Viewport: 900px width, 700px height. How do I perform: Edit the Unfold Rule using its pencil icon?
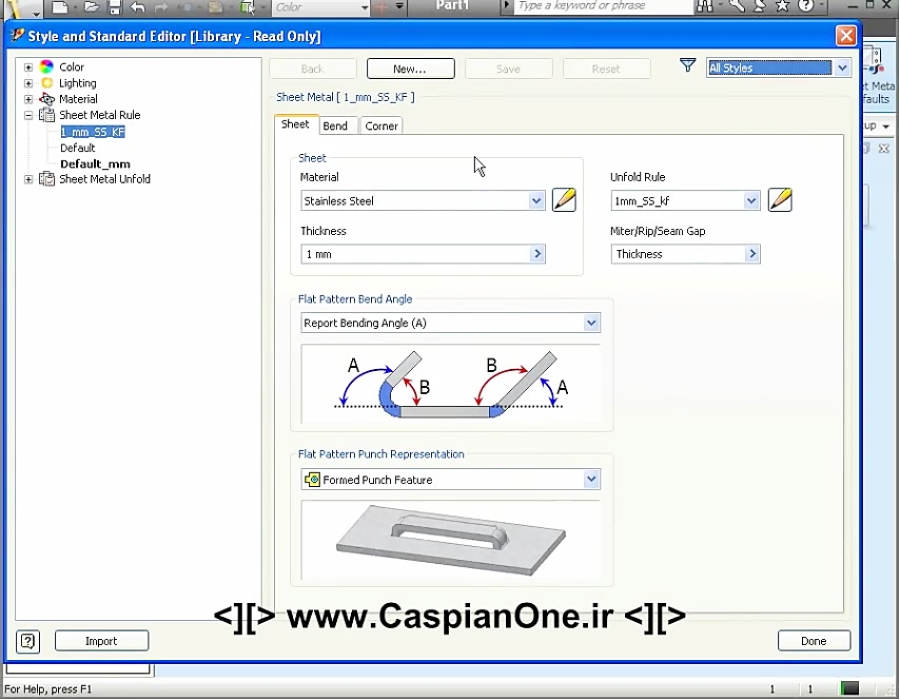[x=780, y=200]
